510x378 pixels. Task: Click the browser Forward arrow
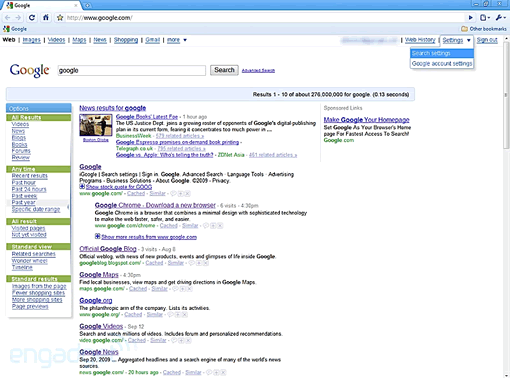click(x=18, y=18)
